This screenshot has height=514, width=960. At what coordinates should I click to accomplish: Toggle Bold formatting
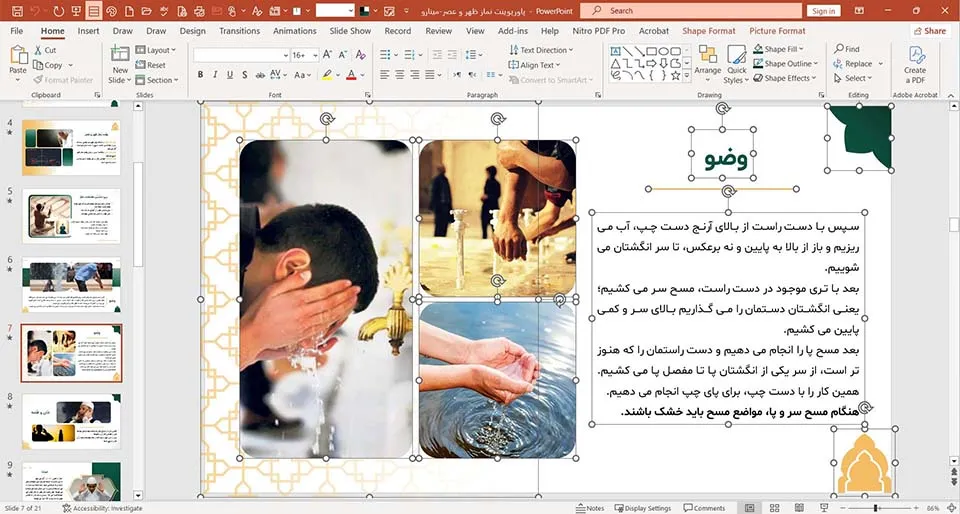coord(200,75)
